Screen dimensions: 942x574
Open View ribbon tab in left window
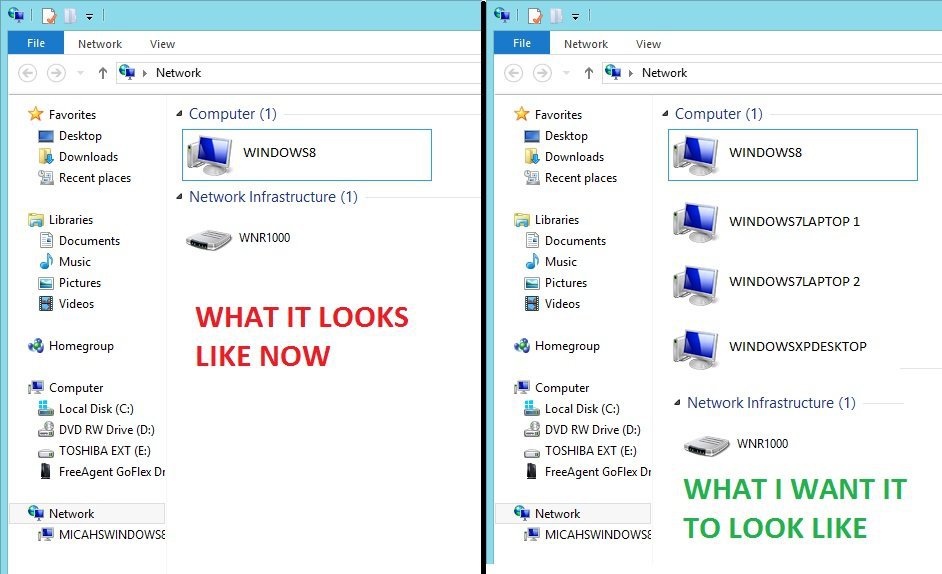coord(162,44)
